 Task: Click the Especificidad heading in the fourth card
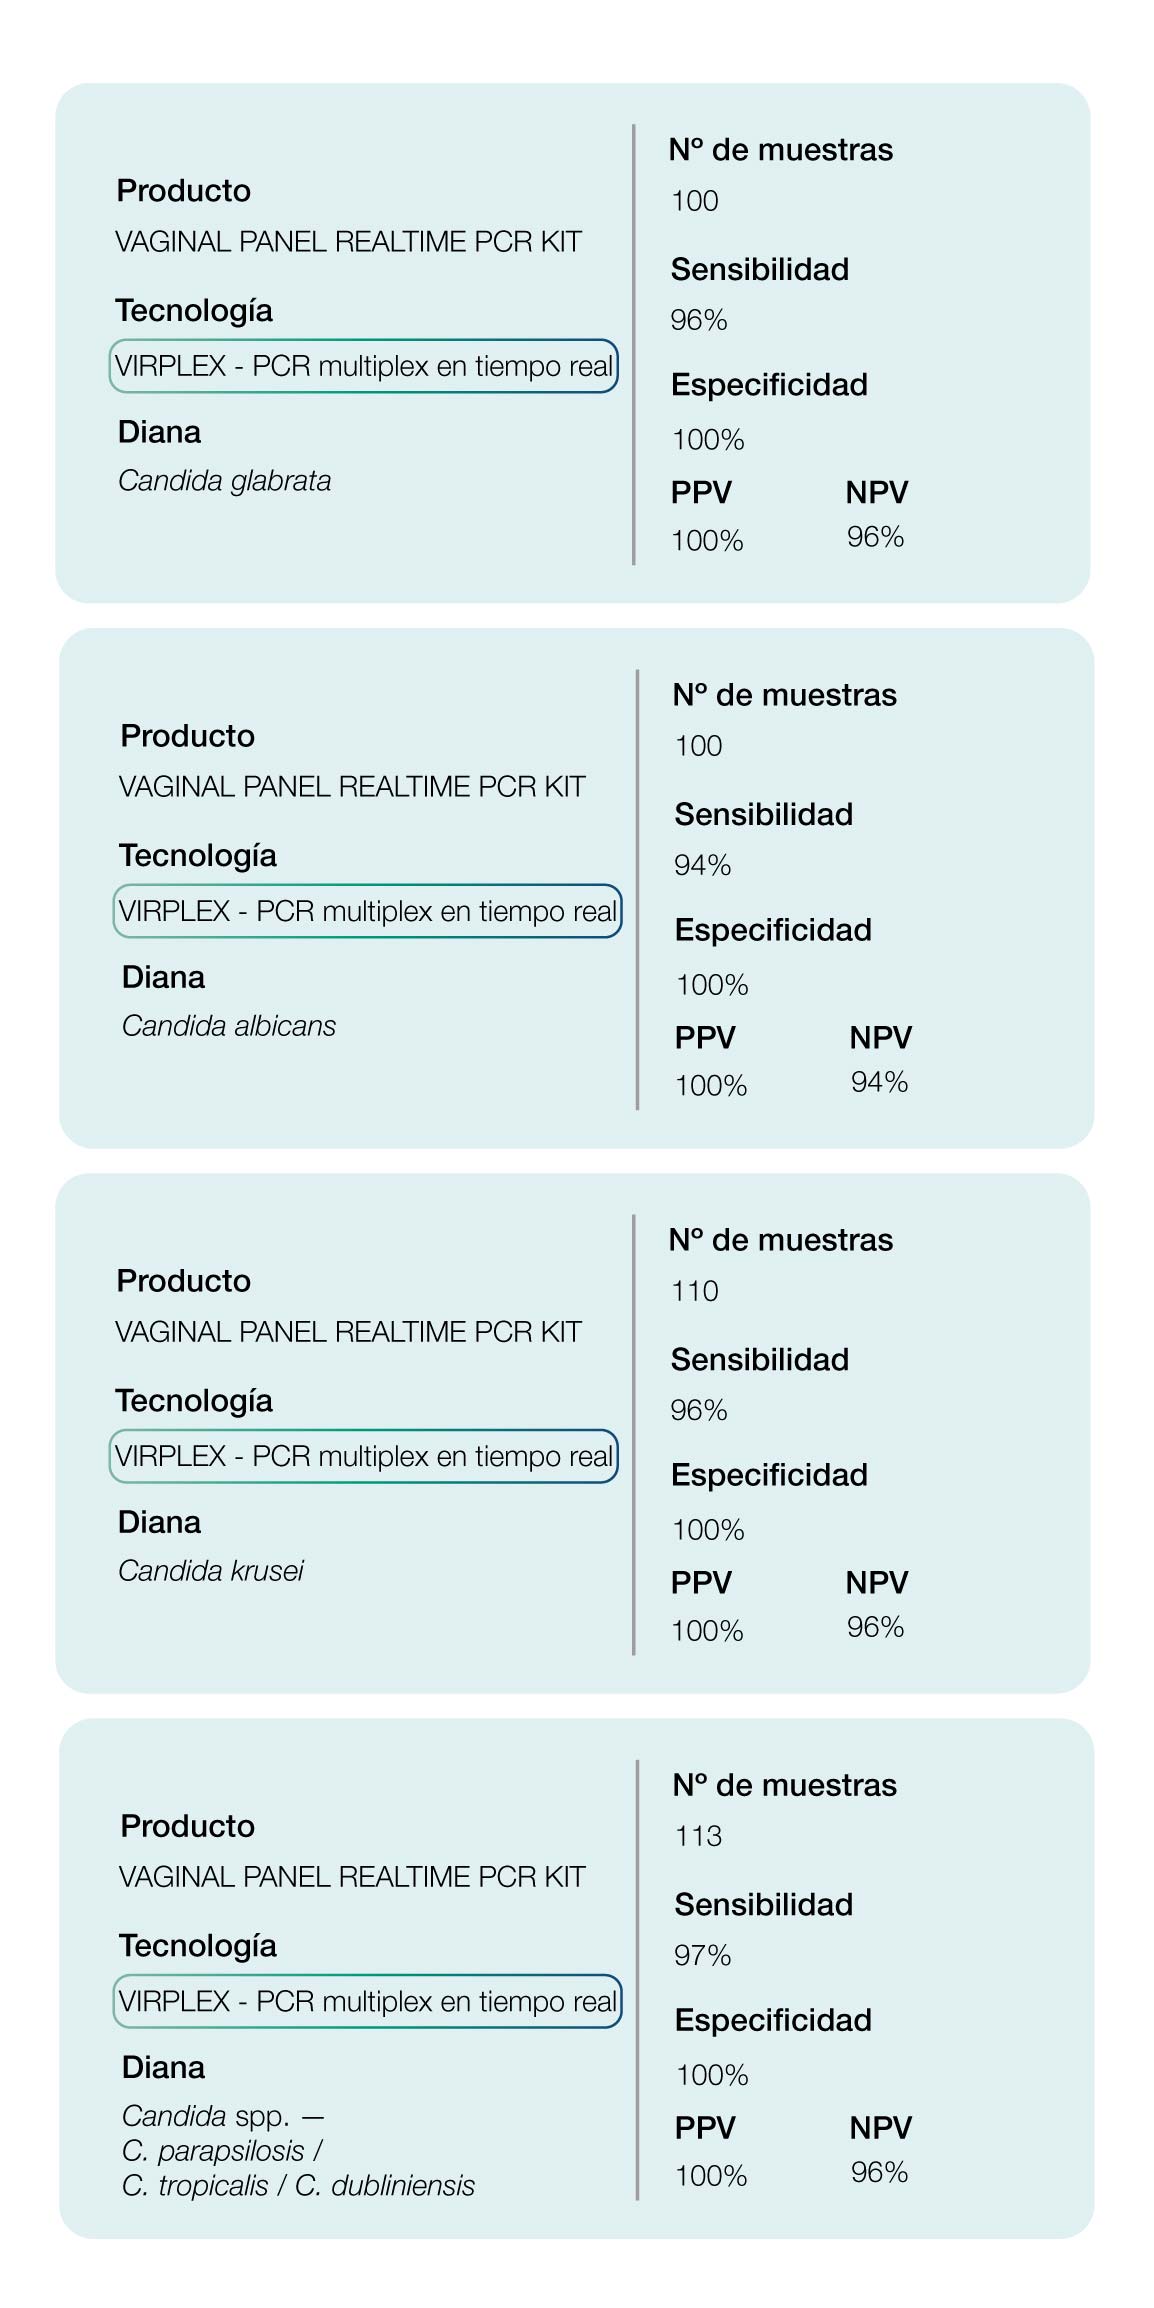(773, 2021)
